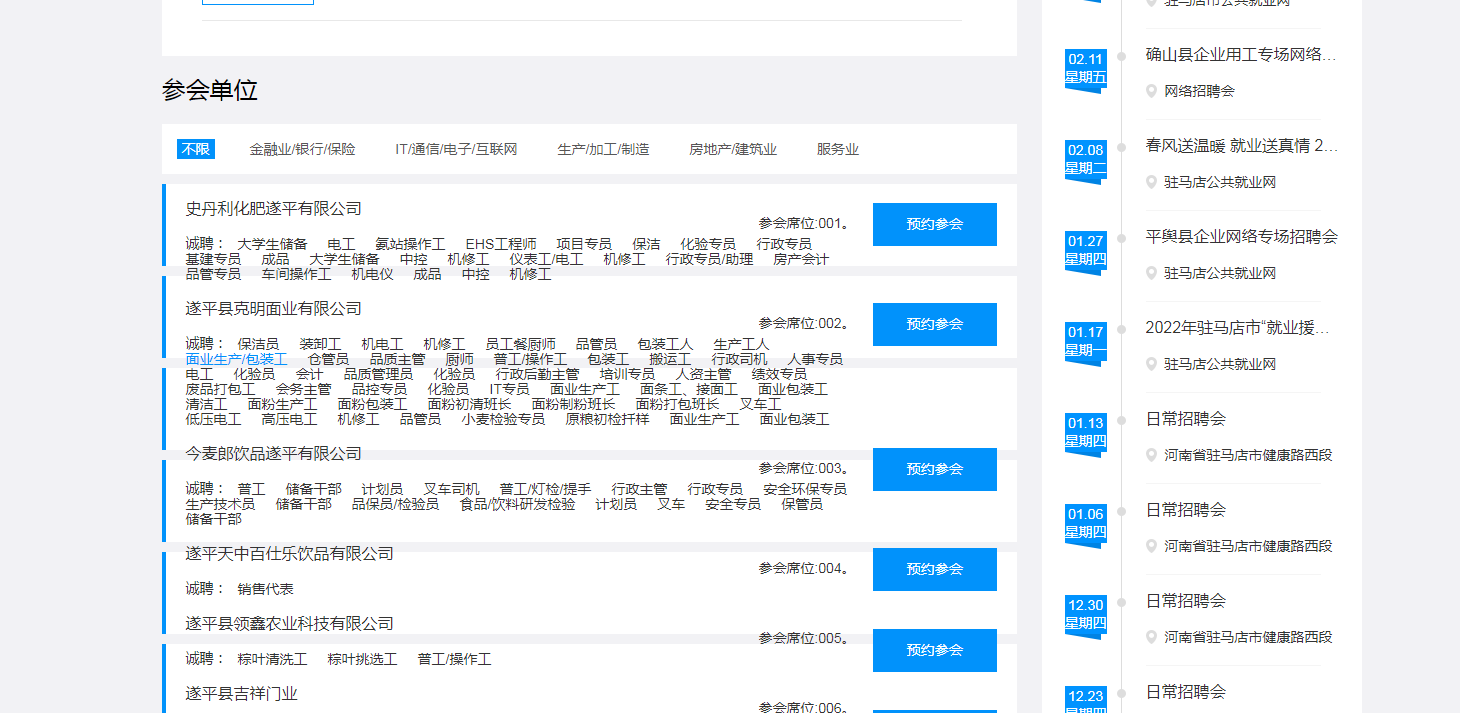Click 预约参会 for 史丹利化肥遂平有限公司

click(x=935, y=224)
